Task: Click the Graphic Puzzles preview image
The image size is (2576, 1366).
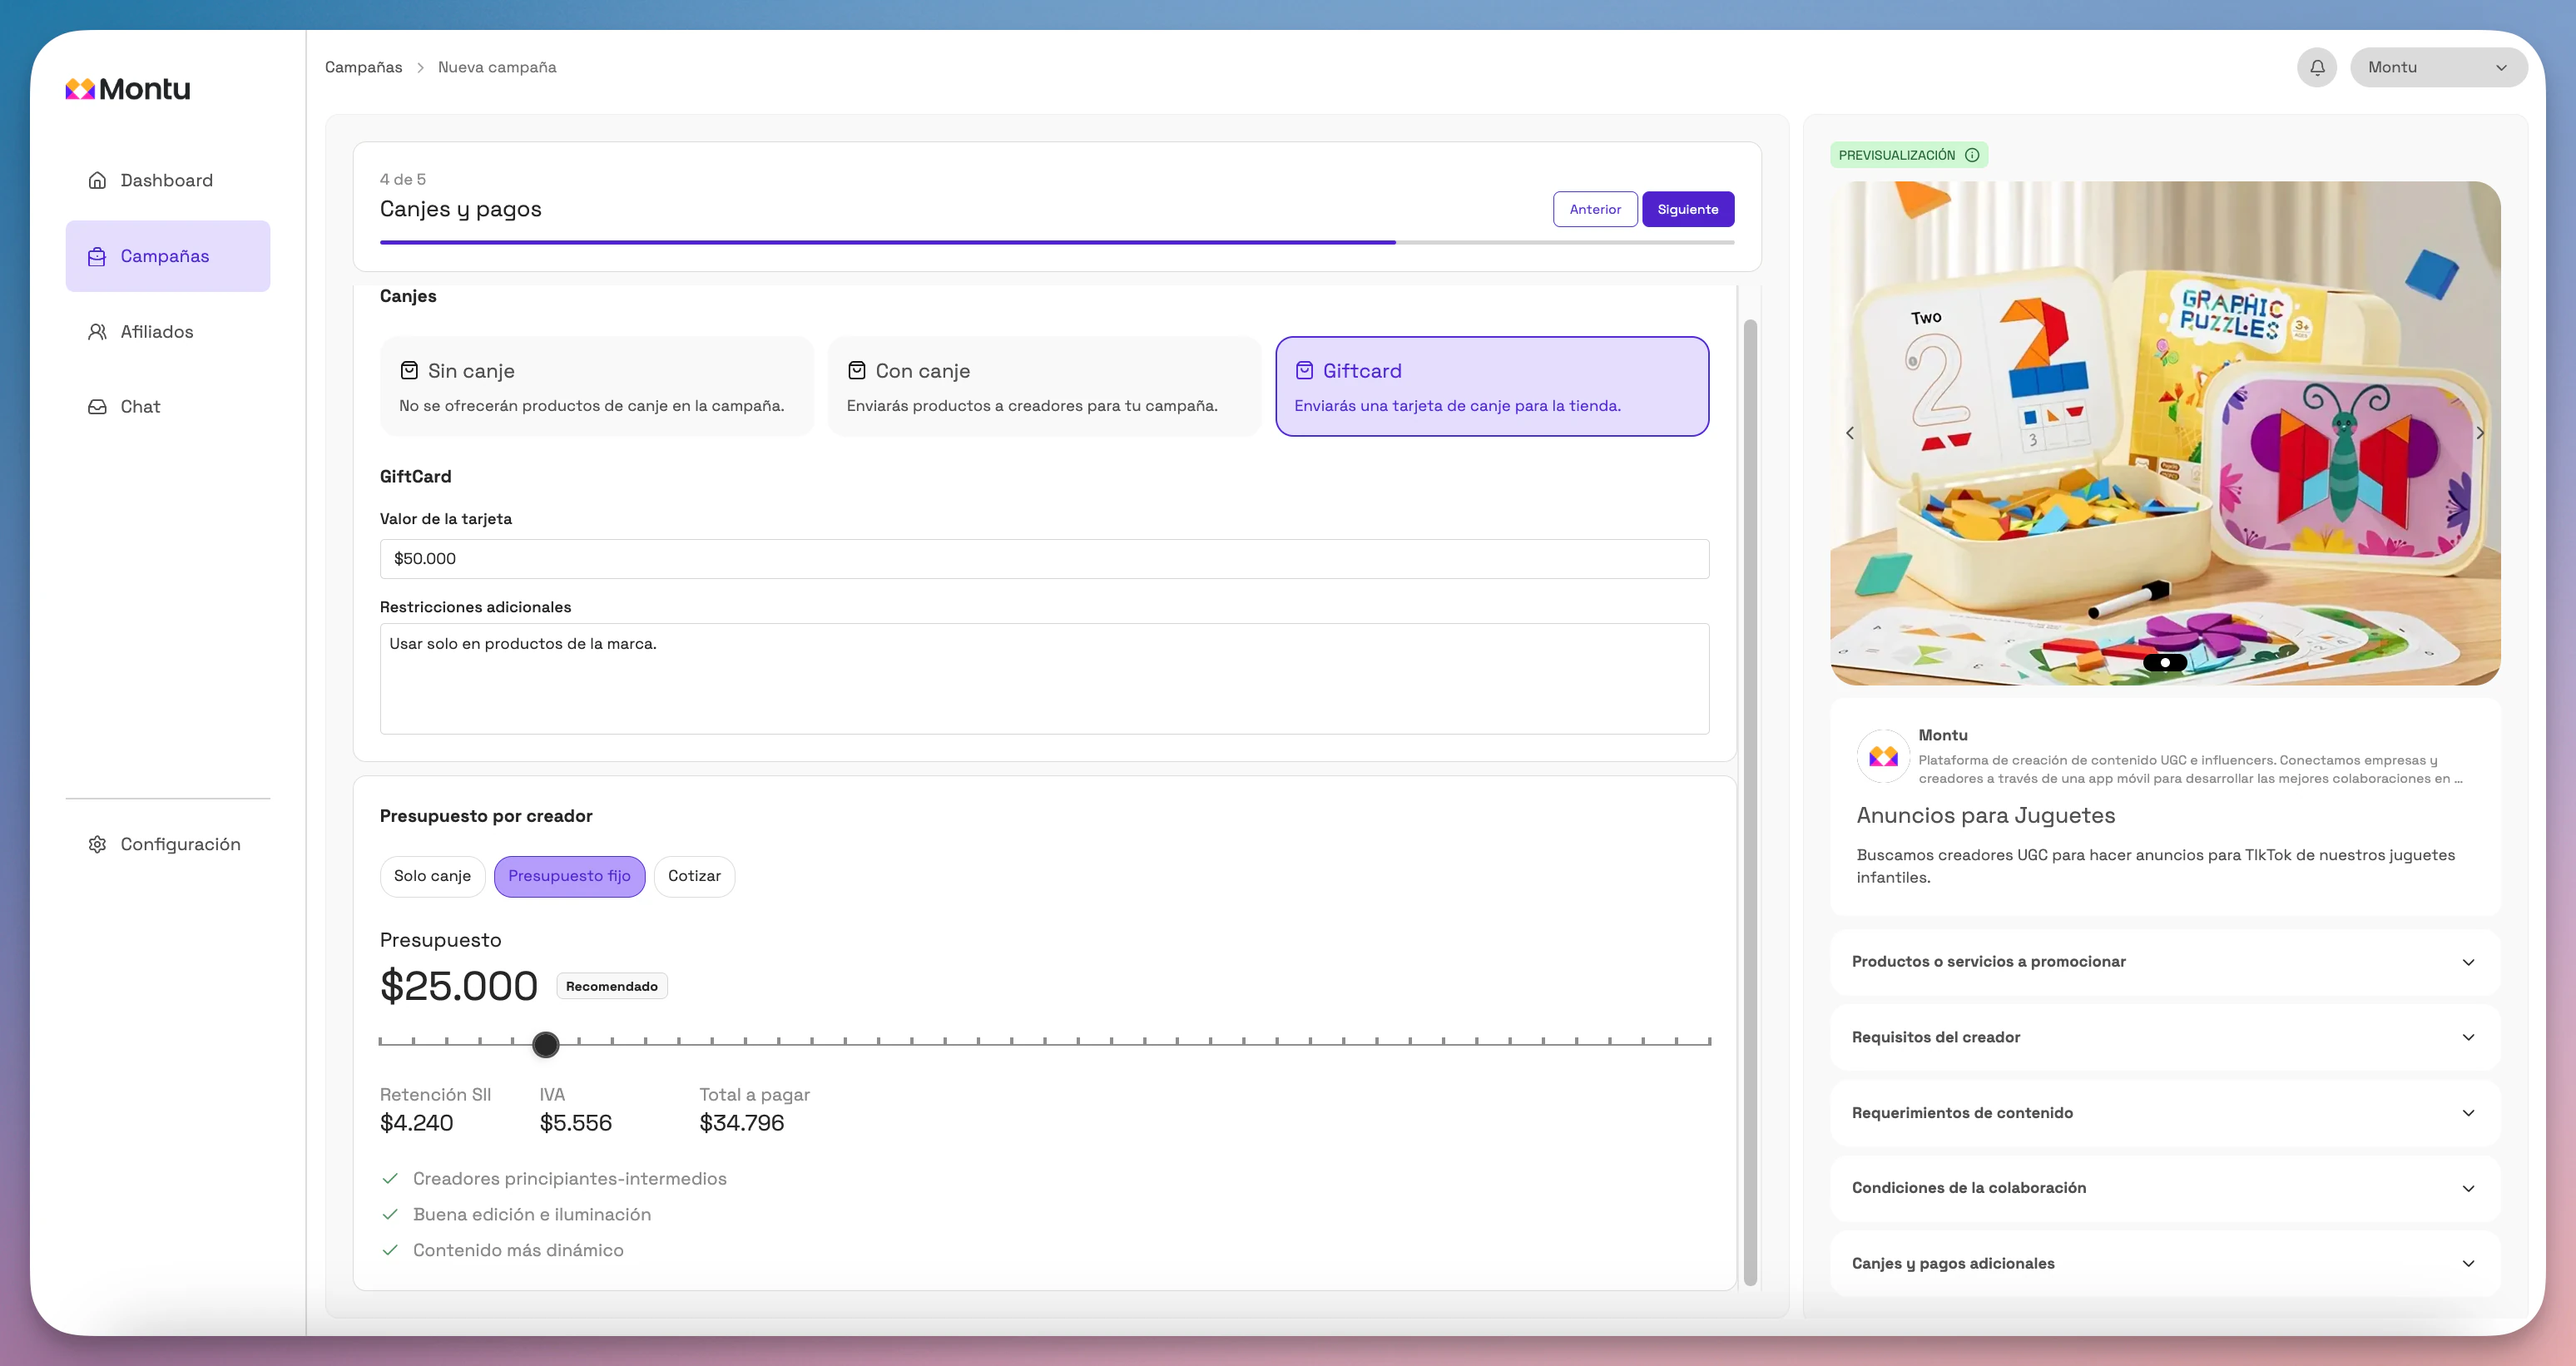Action: click(x=2165, y=433)
